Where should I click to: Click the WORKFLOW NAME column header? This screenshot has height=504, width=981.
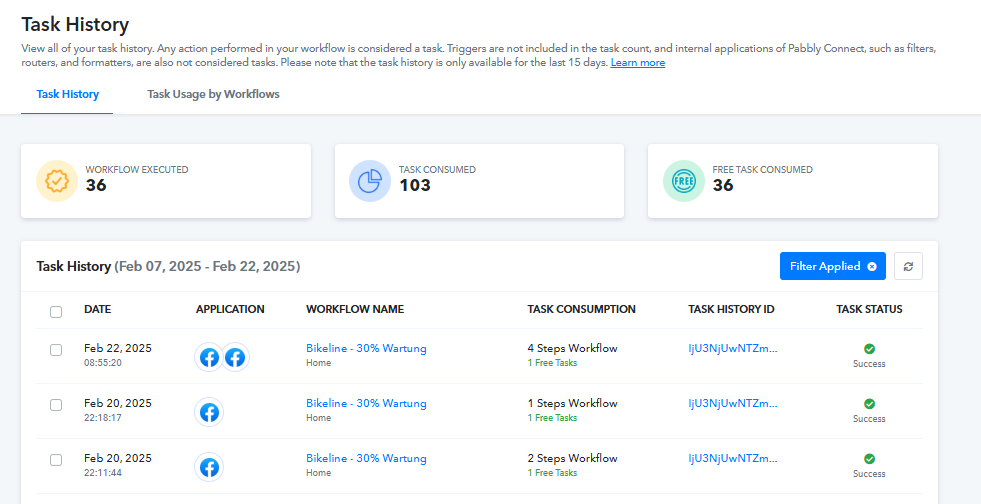(x=355, y=310)
